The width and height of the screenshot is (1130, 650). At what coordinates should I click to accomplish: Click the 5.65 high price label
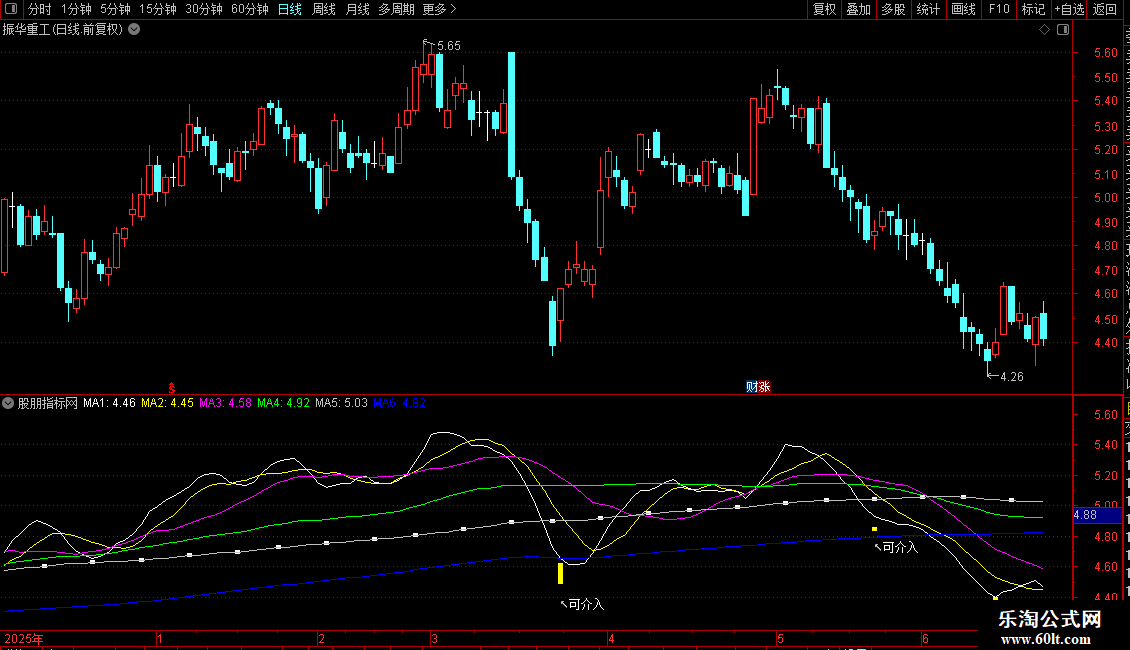click(448, 46)
